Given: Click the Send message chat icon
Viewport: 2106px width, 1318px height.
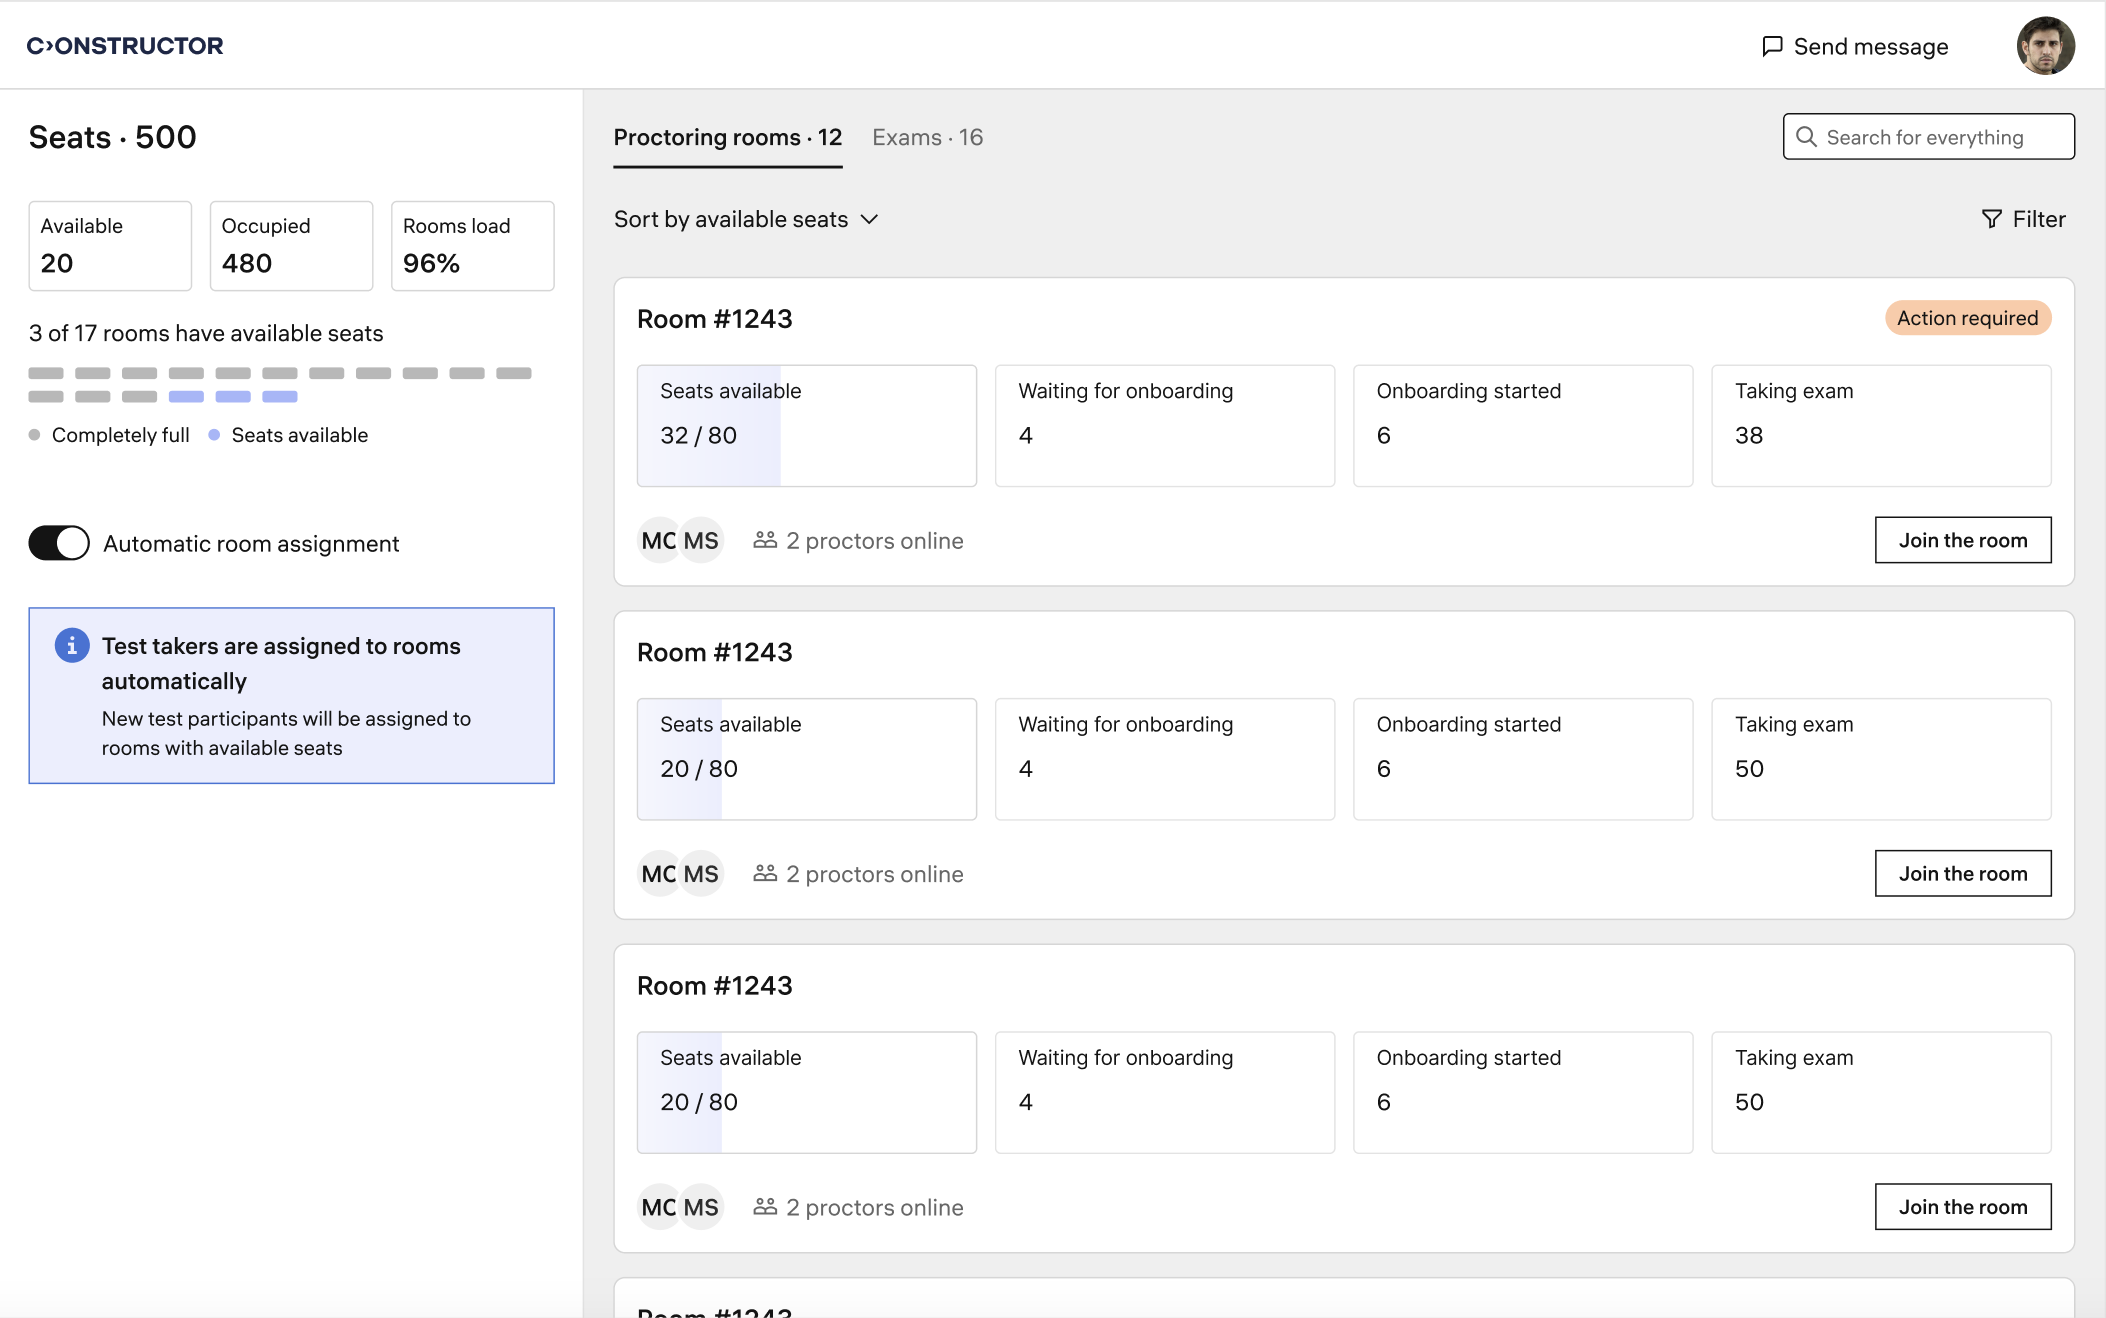Looking at the screenshot, I should point(1772,46).
